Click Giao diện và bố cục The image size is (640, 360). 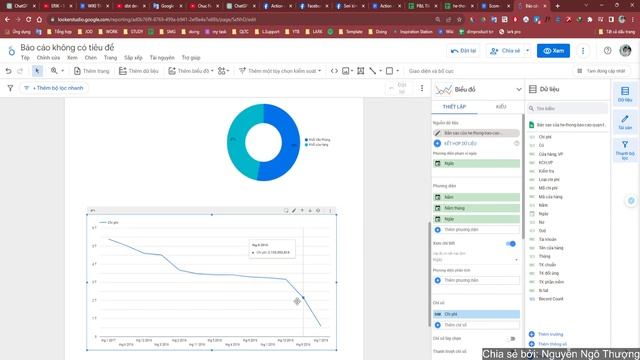(431, 71)
